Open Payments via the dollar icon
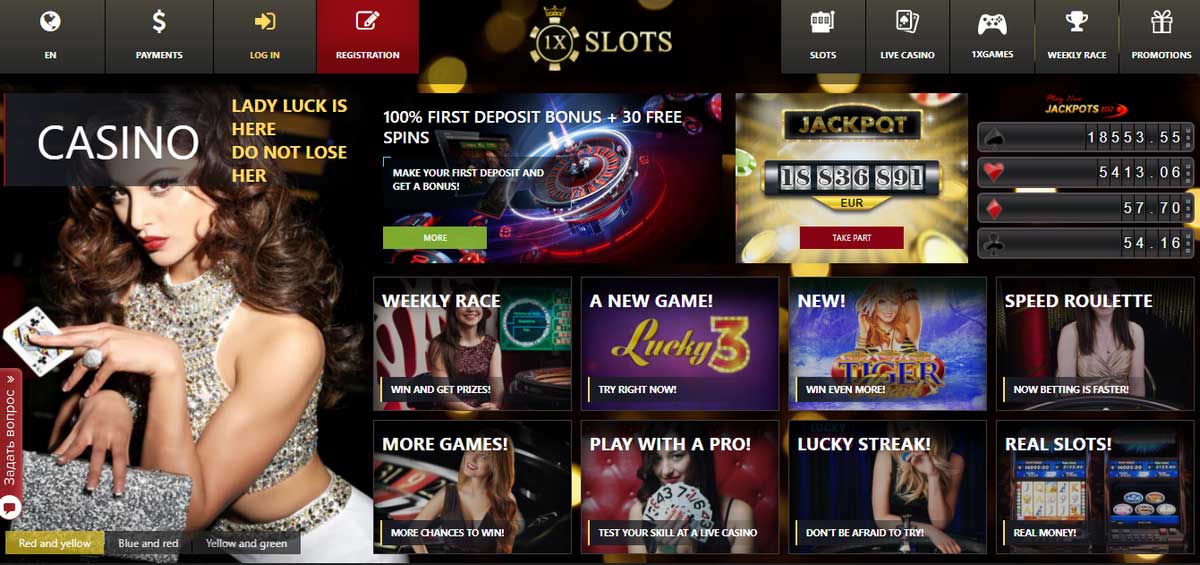1200x565 pixels. [159, 21]
